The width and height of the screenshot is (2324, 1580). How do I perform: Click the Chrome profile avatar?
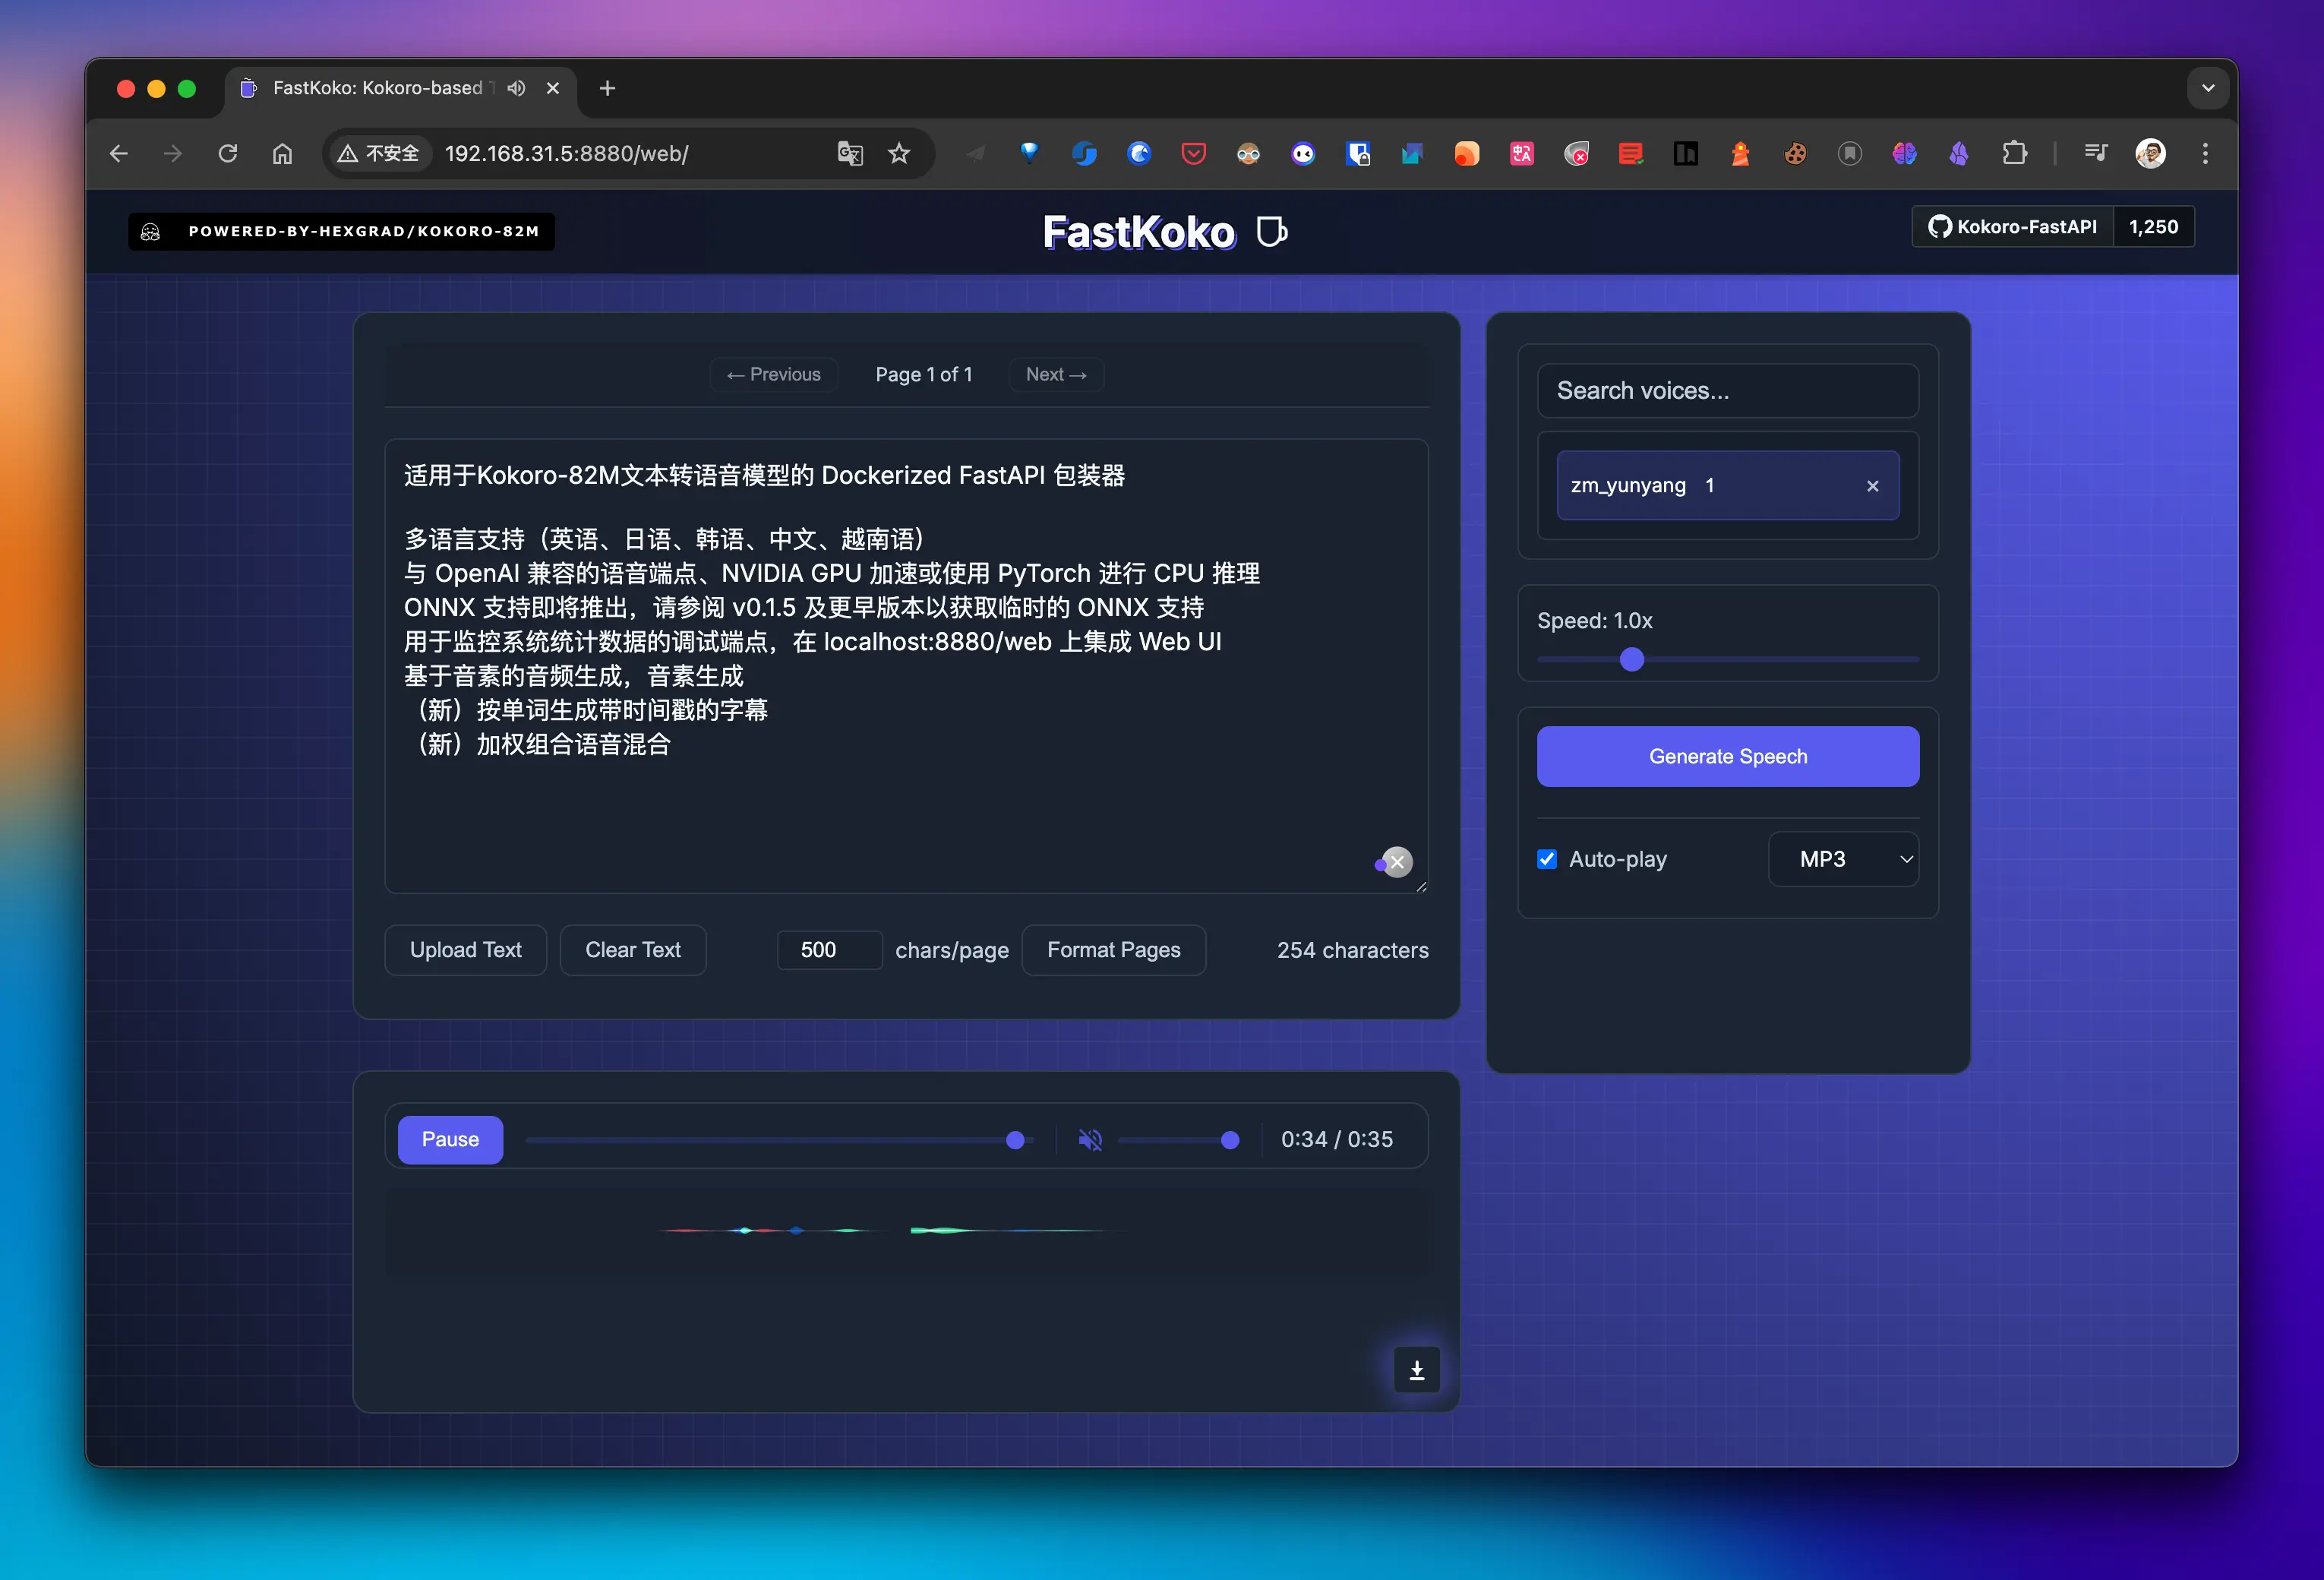tap(2151, 153)
